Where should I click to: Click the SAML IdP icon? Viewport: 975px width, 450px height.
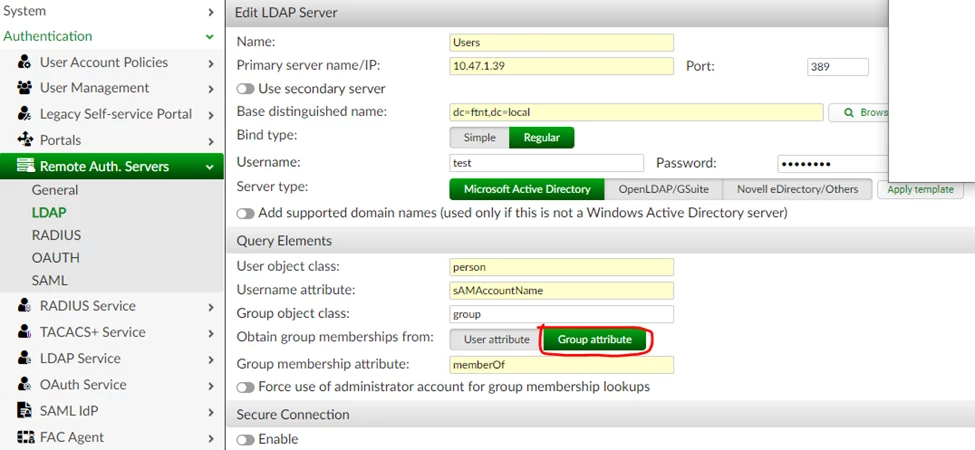pos(24,411)
